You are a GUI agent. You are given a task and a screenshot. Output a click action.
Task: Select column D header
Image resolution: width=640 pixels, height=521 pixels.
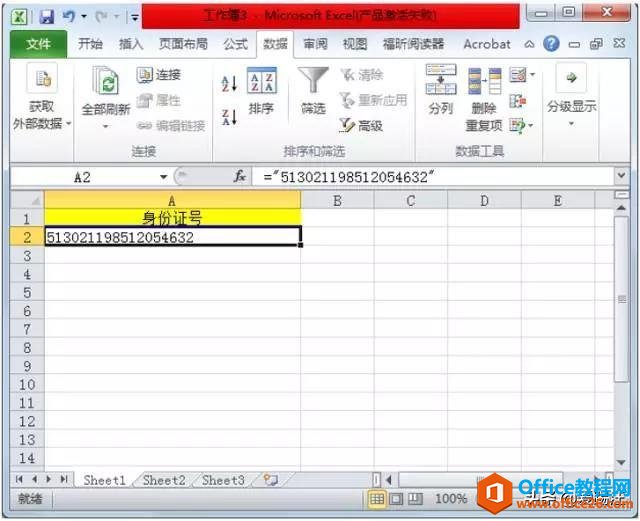484,200
